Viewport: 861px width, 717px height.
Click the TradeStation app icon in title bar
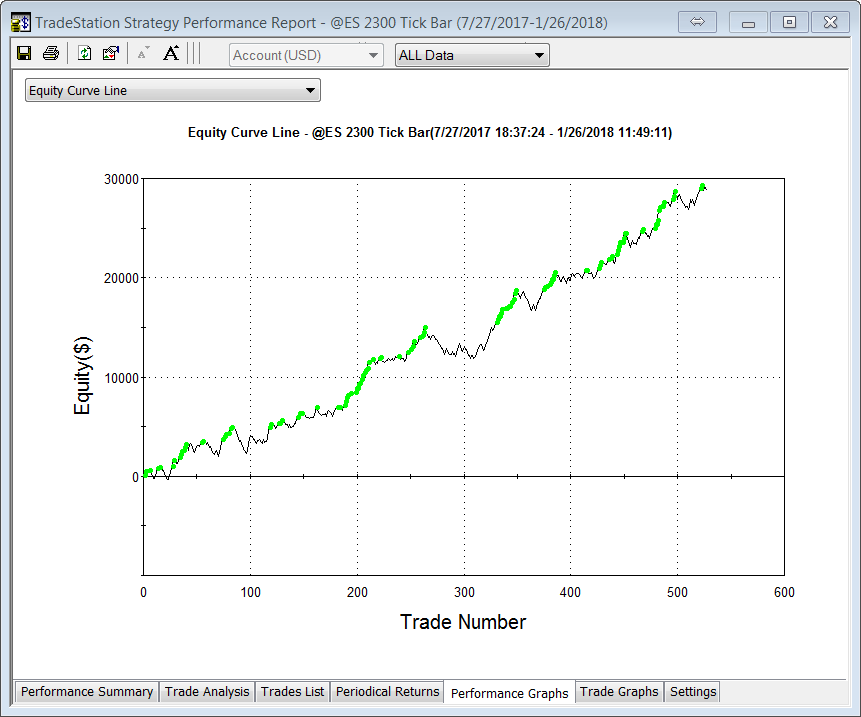point(20,22)
